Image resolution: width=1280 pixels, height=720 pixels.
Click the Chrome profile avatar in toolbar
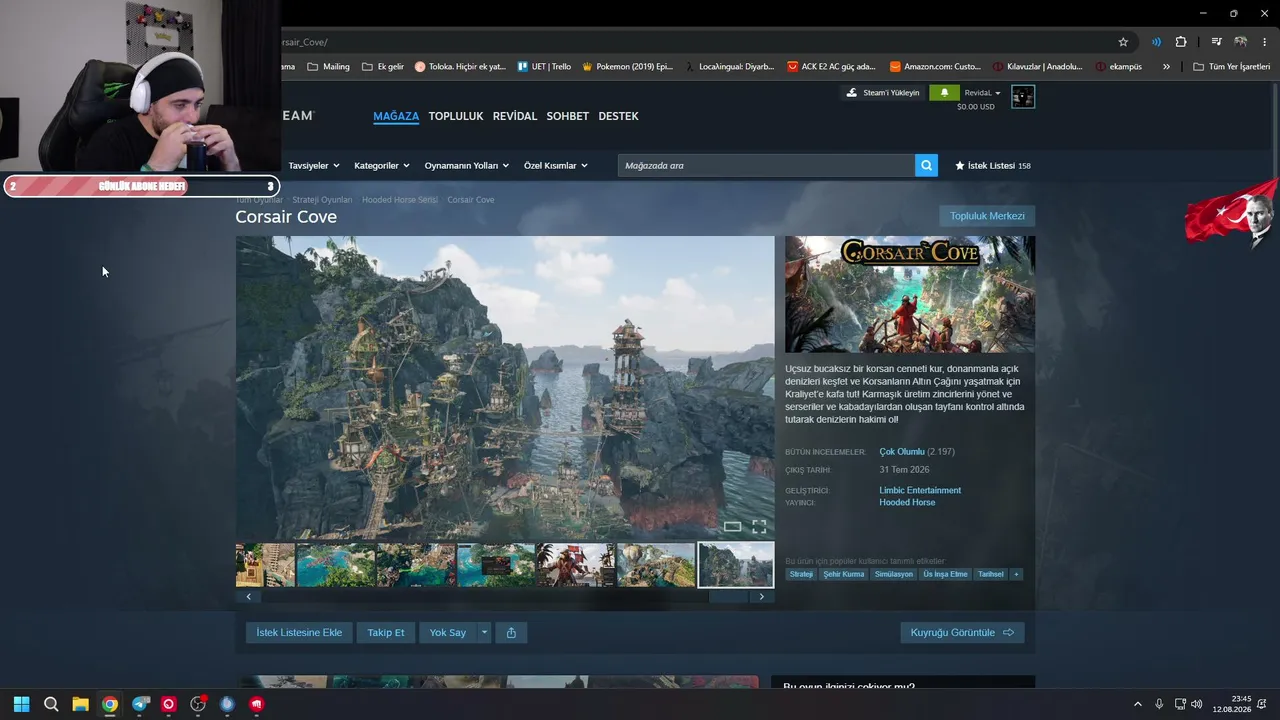(1241, 42)
